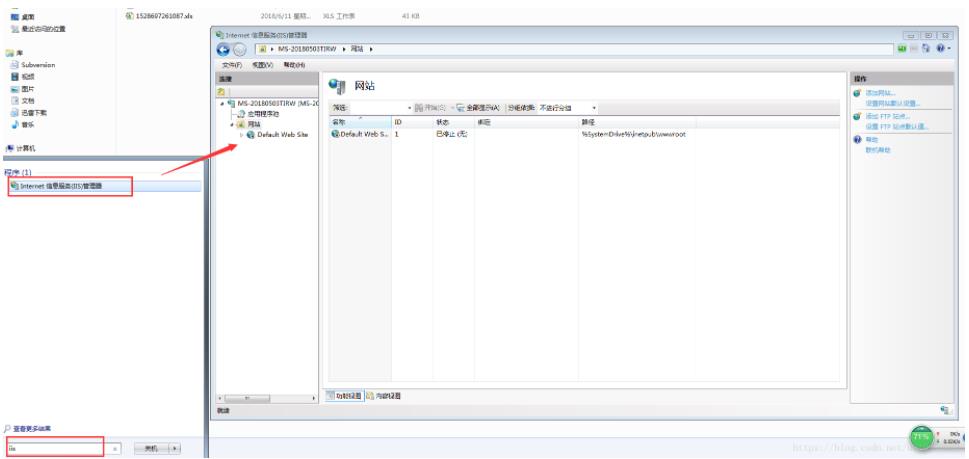The width and height of the screenshot is (969, 459).
Task: Click the IIS Manager forward arrow button
Action: (x=239, y=49)
